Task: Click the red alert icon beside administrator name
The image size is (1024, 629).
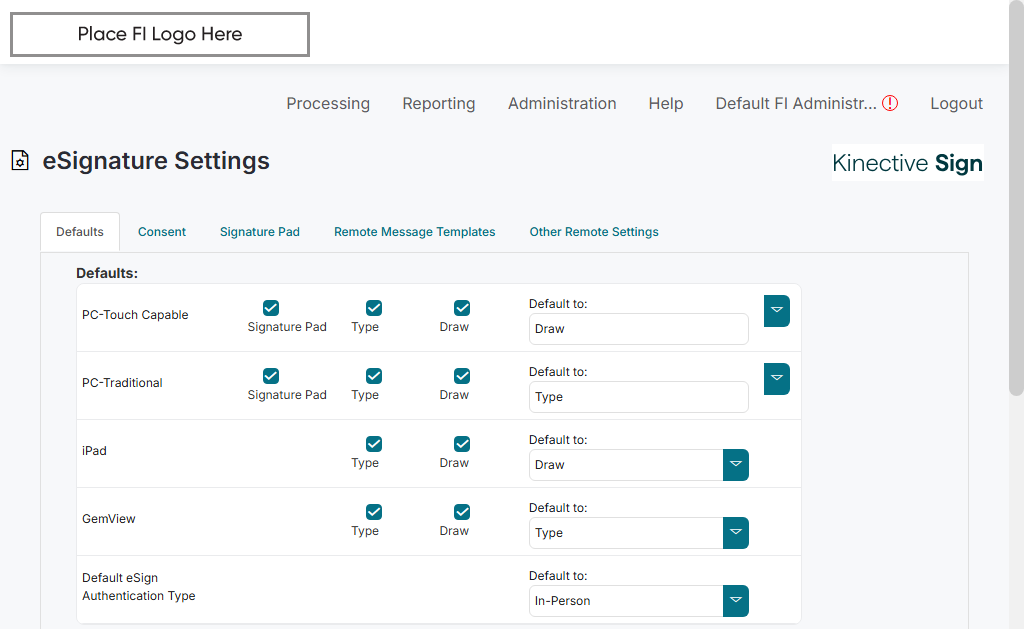Action: [890, 103]
